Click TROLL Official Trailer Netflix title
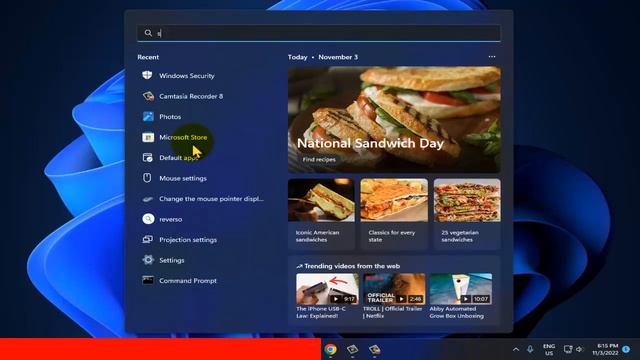Viewport: 640px width, 360px height. [x=393, y=312]
